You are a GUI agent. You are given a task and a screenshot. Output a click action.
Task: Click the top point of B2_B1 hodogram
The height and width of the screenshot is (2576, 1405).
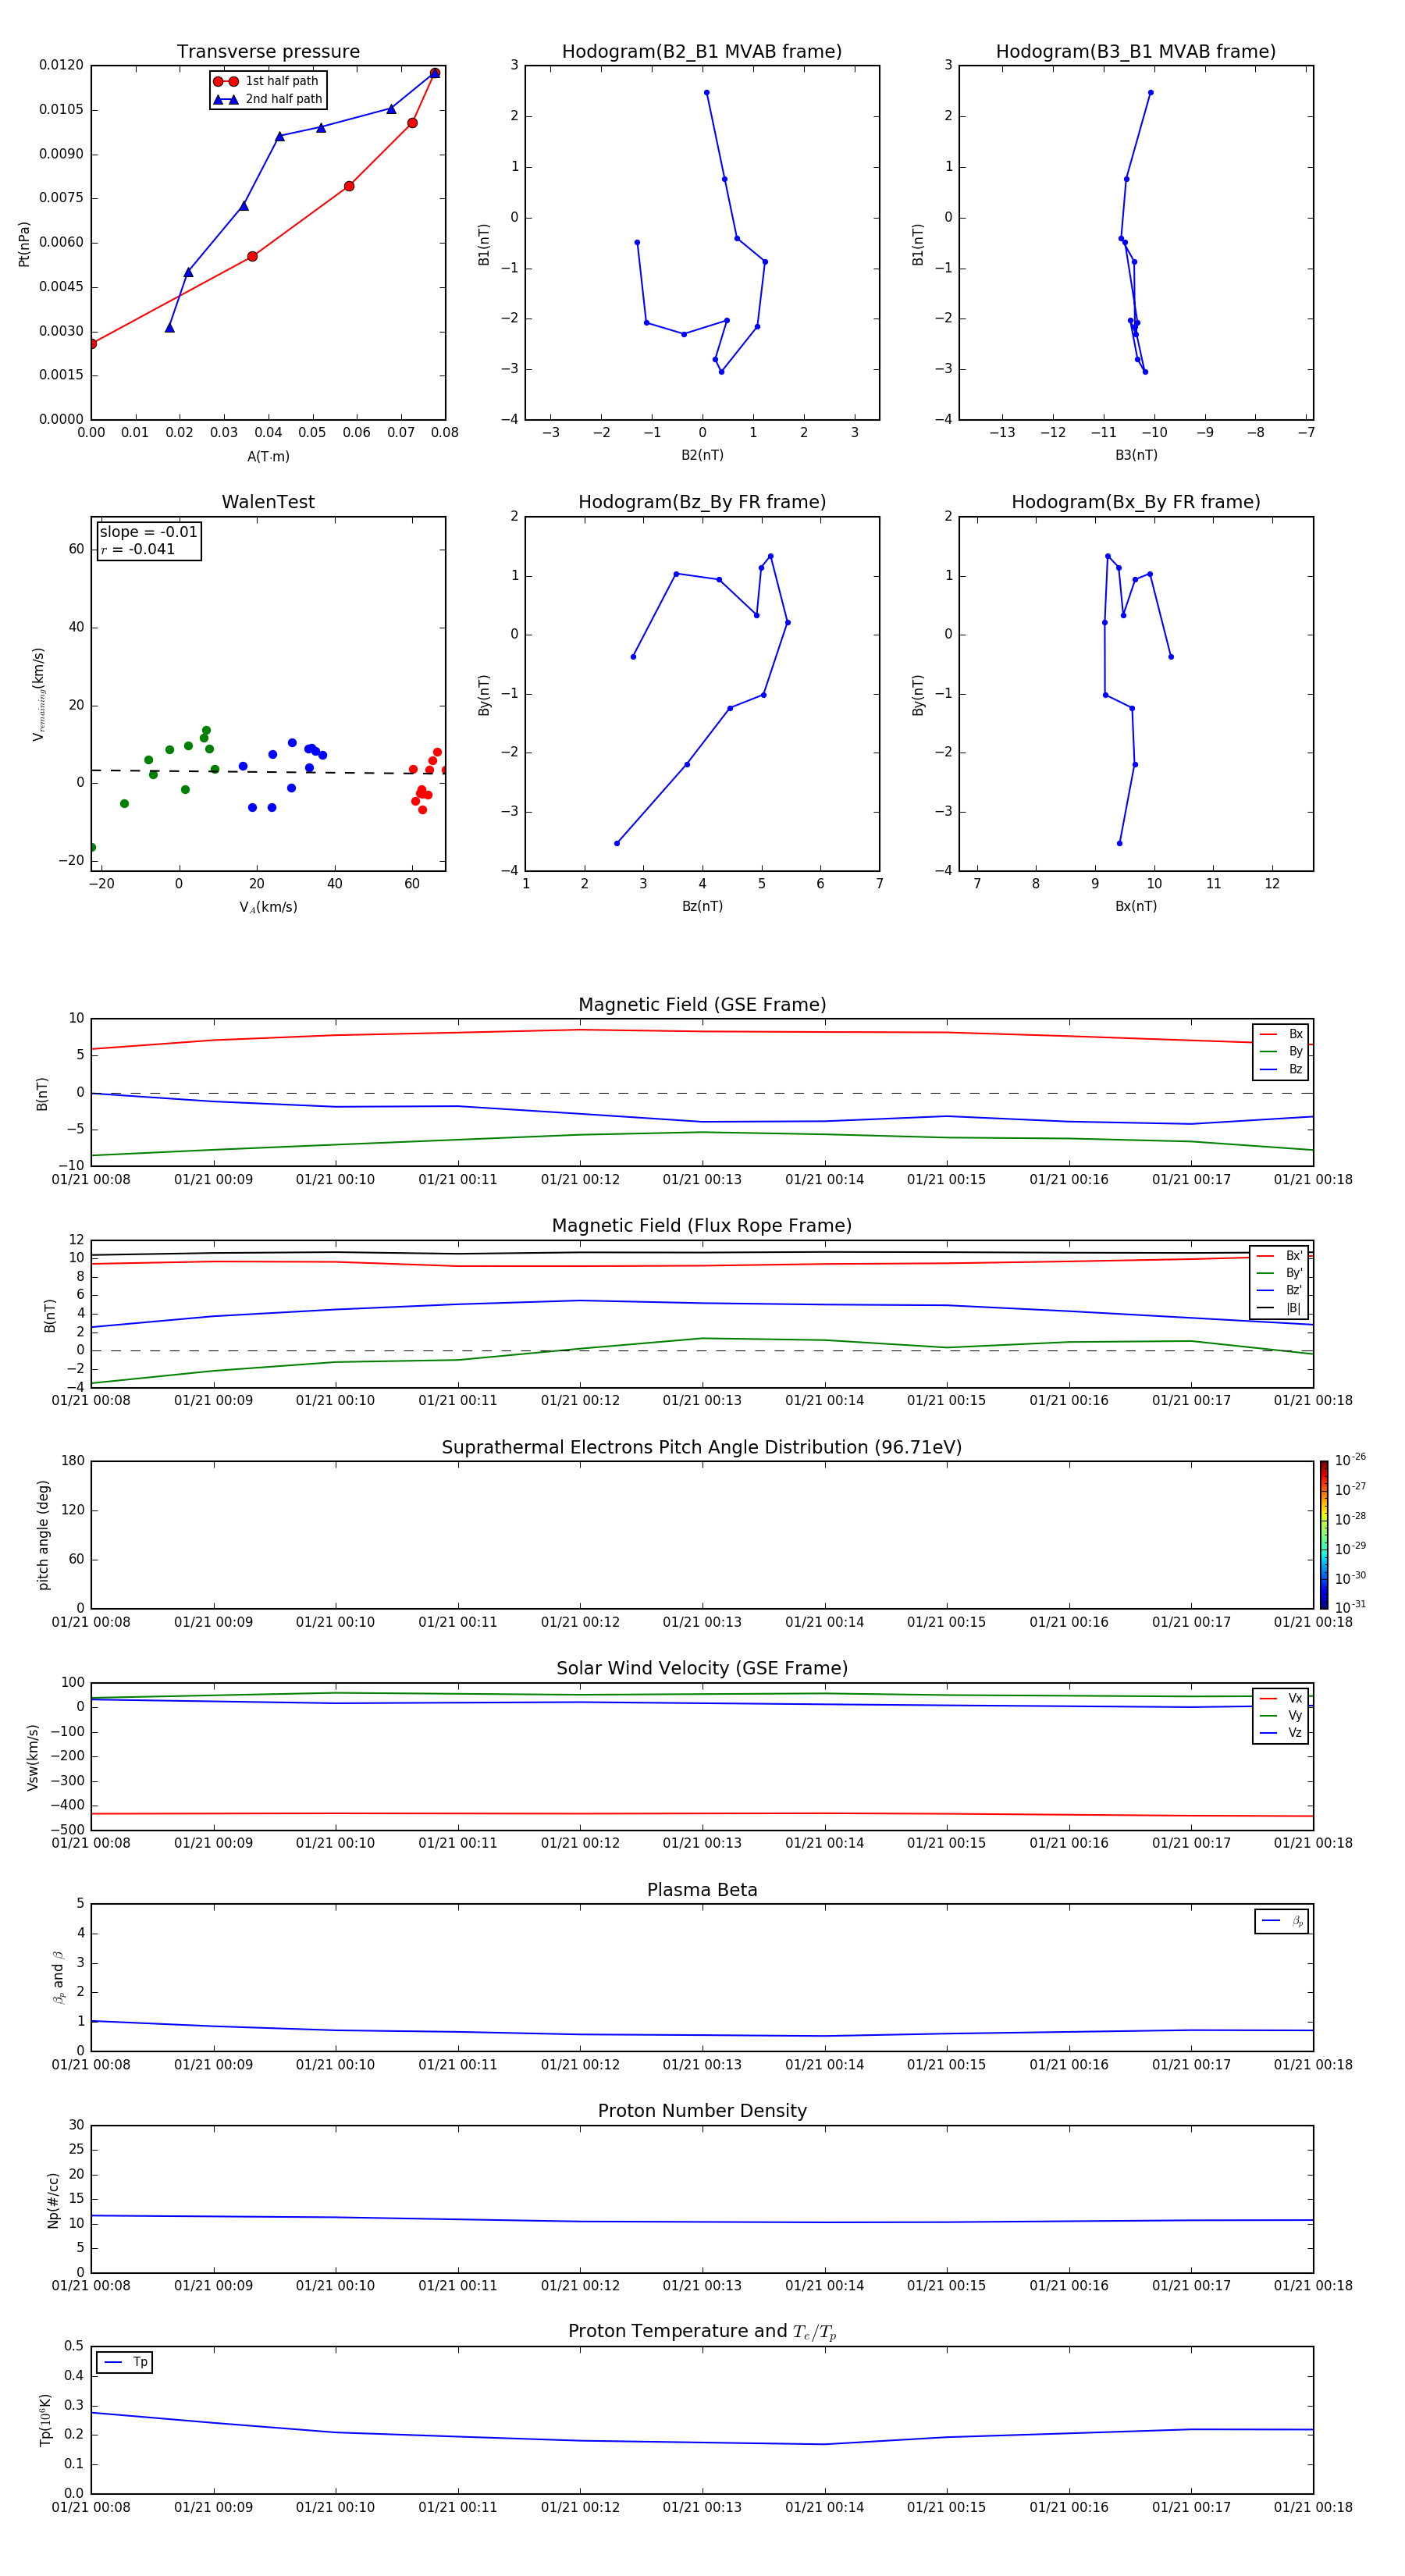click(707, 93)
